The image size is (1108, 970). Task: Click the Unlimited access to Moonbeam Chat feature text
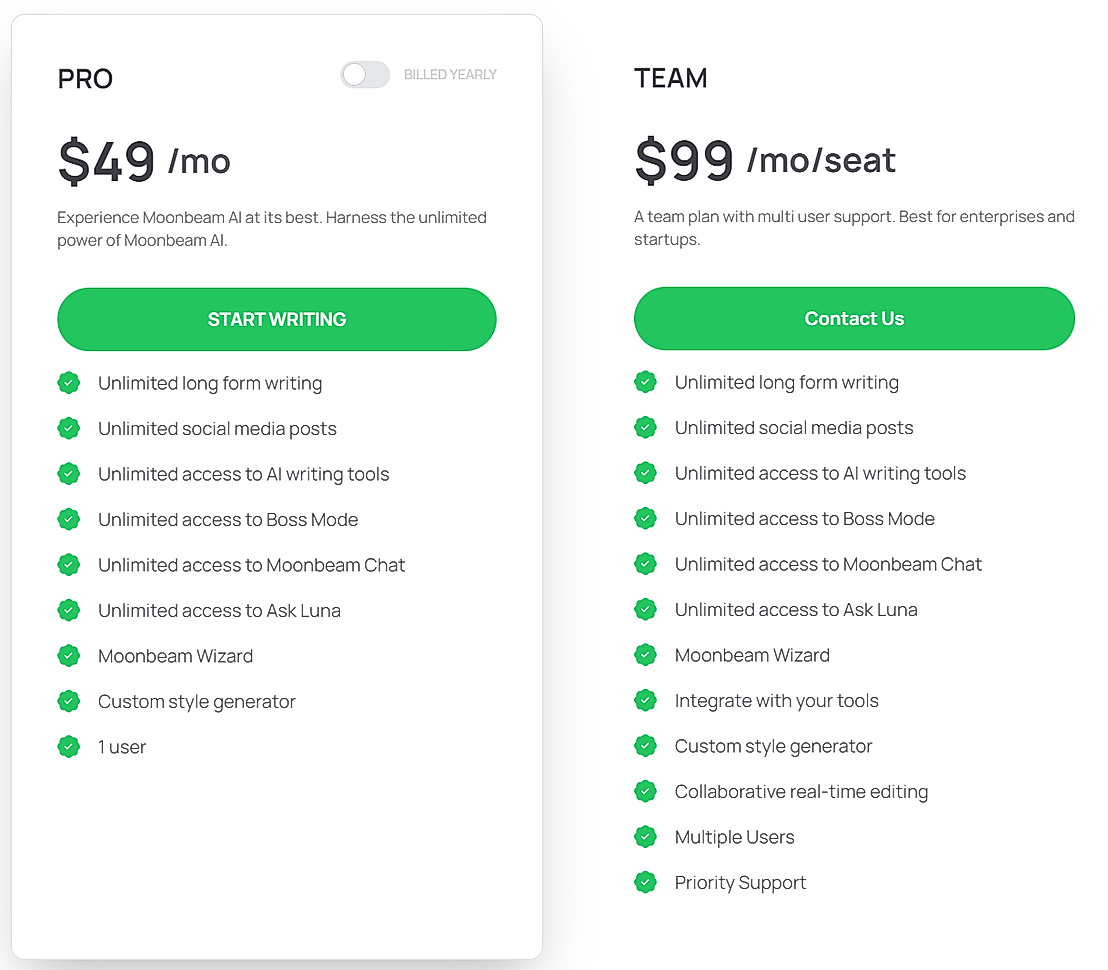click(251, 565)
